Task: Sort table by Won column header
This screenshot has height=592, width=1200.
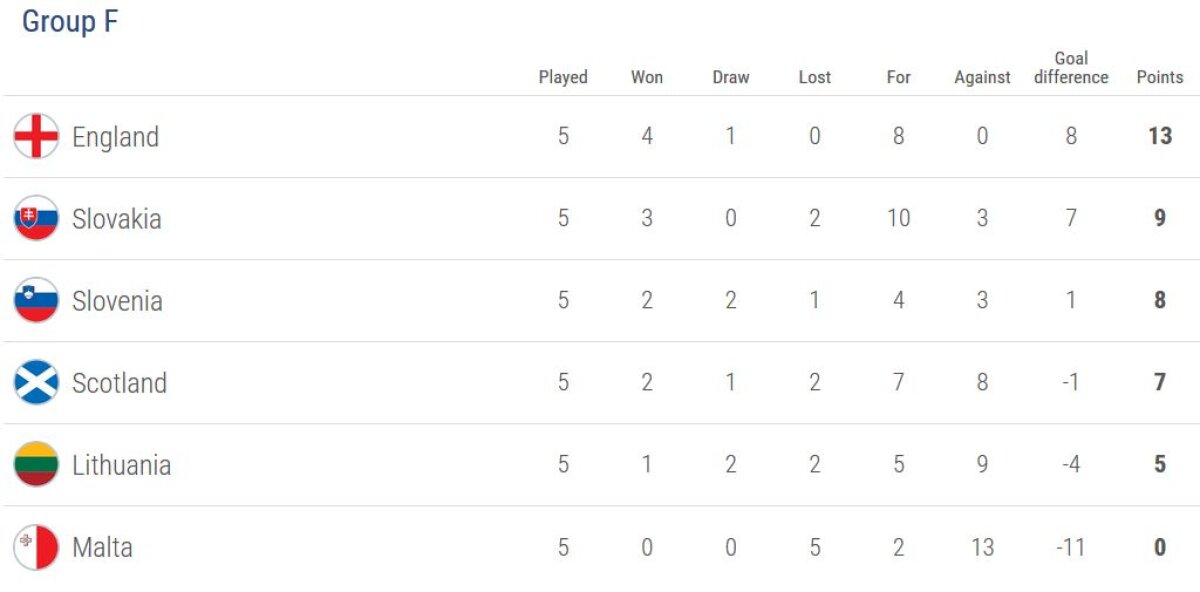Action: tap(647, 77)
